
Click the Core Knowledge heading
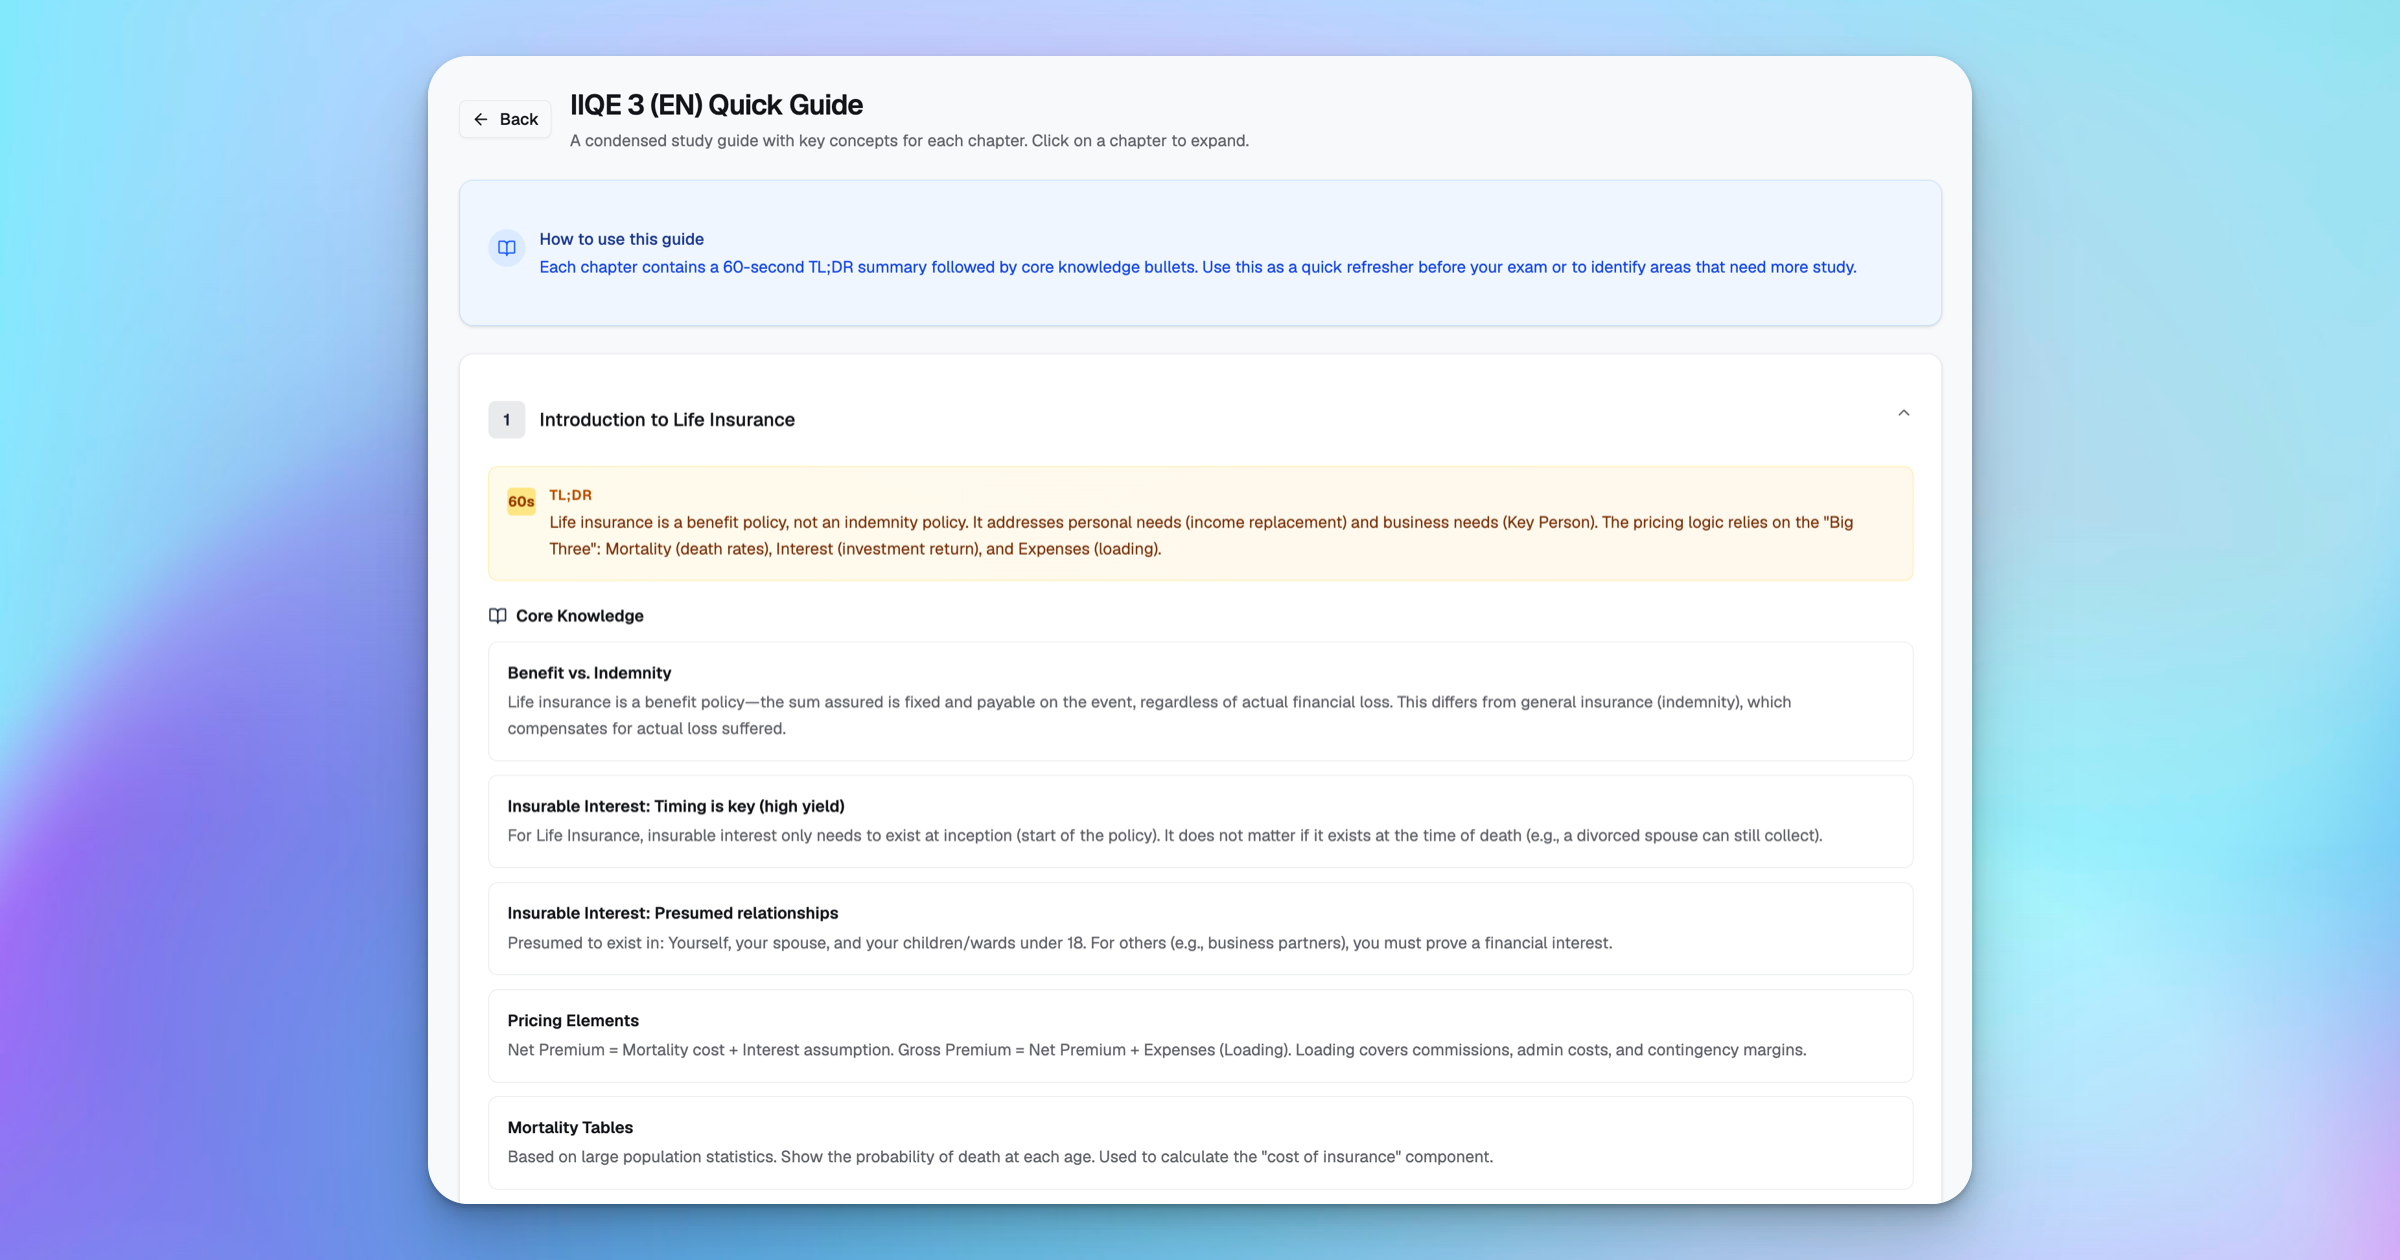tap(579, 616)
